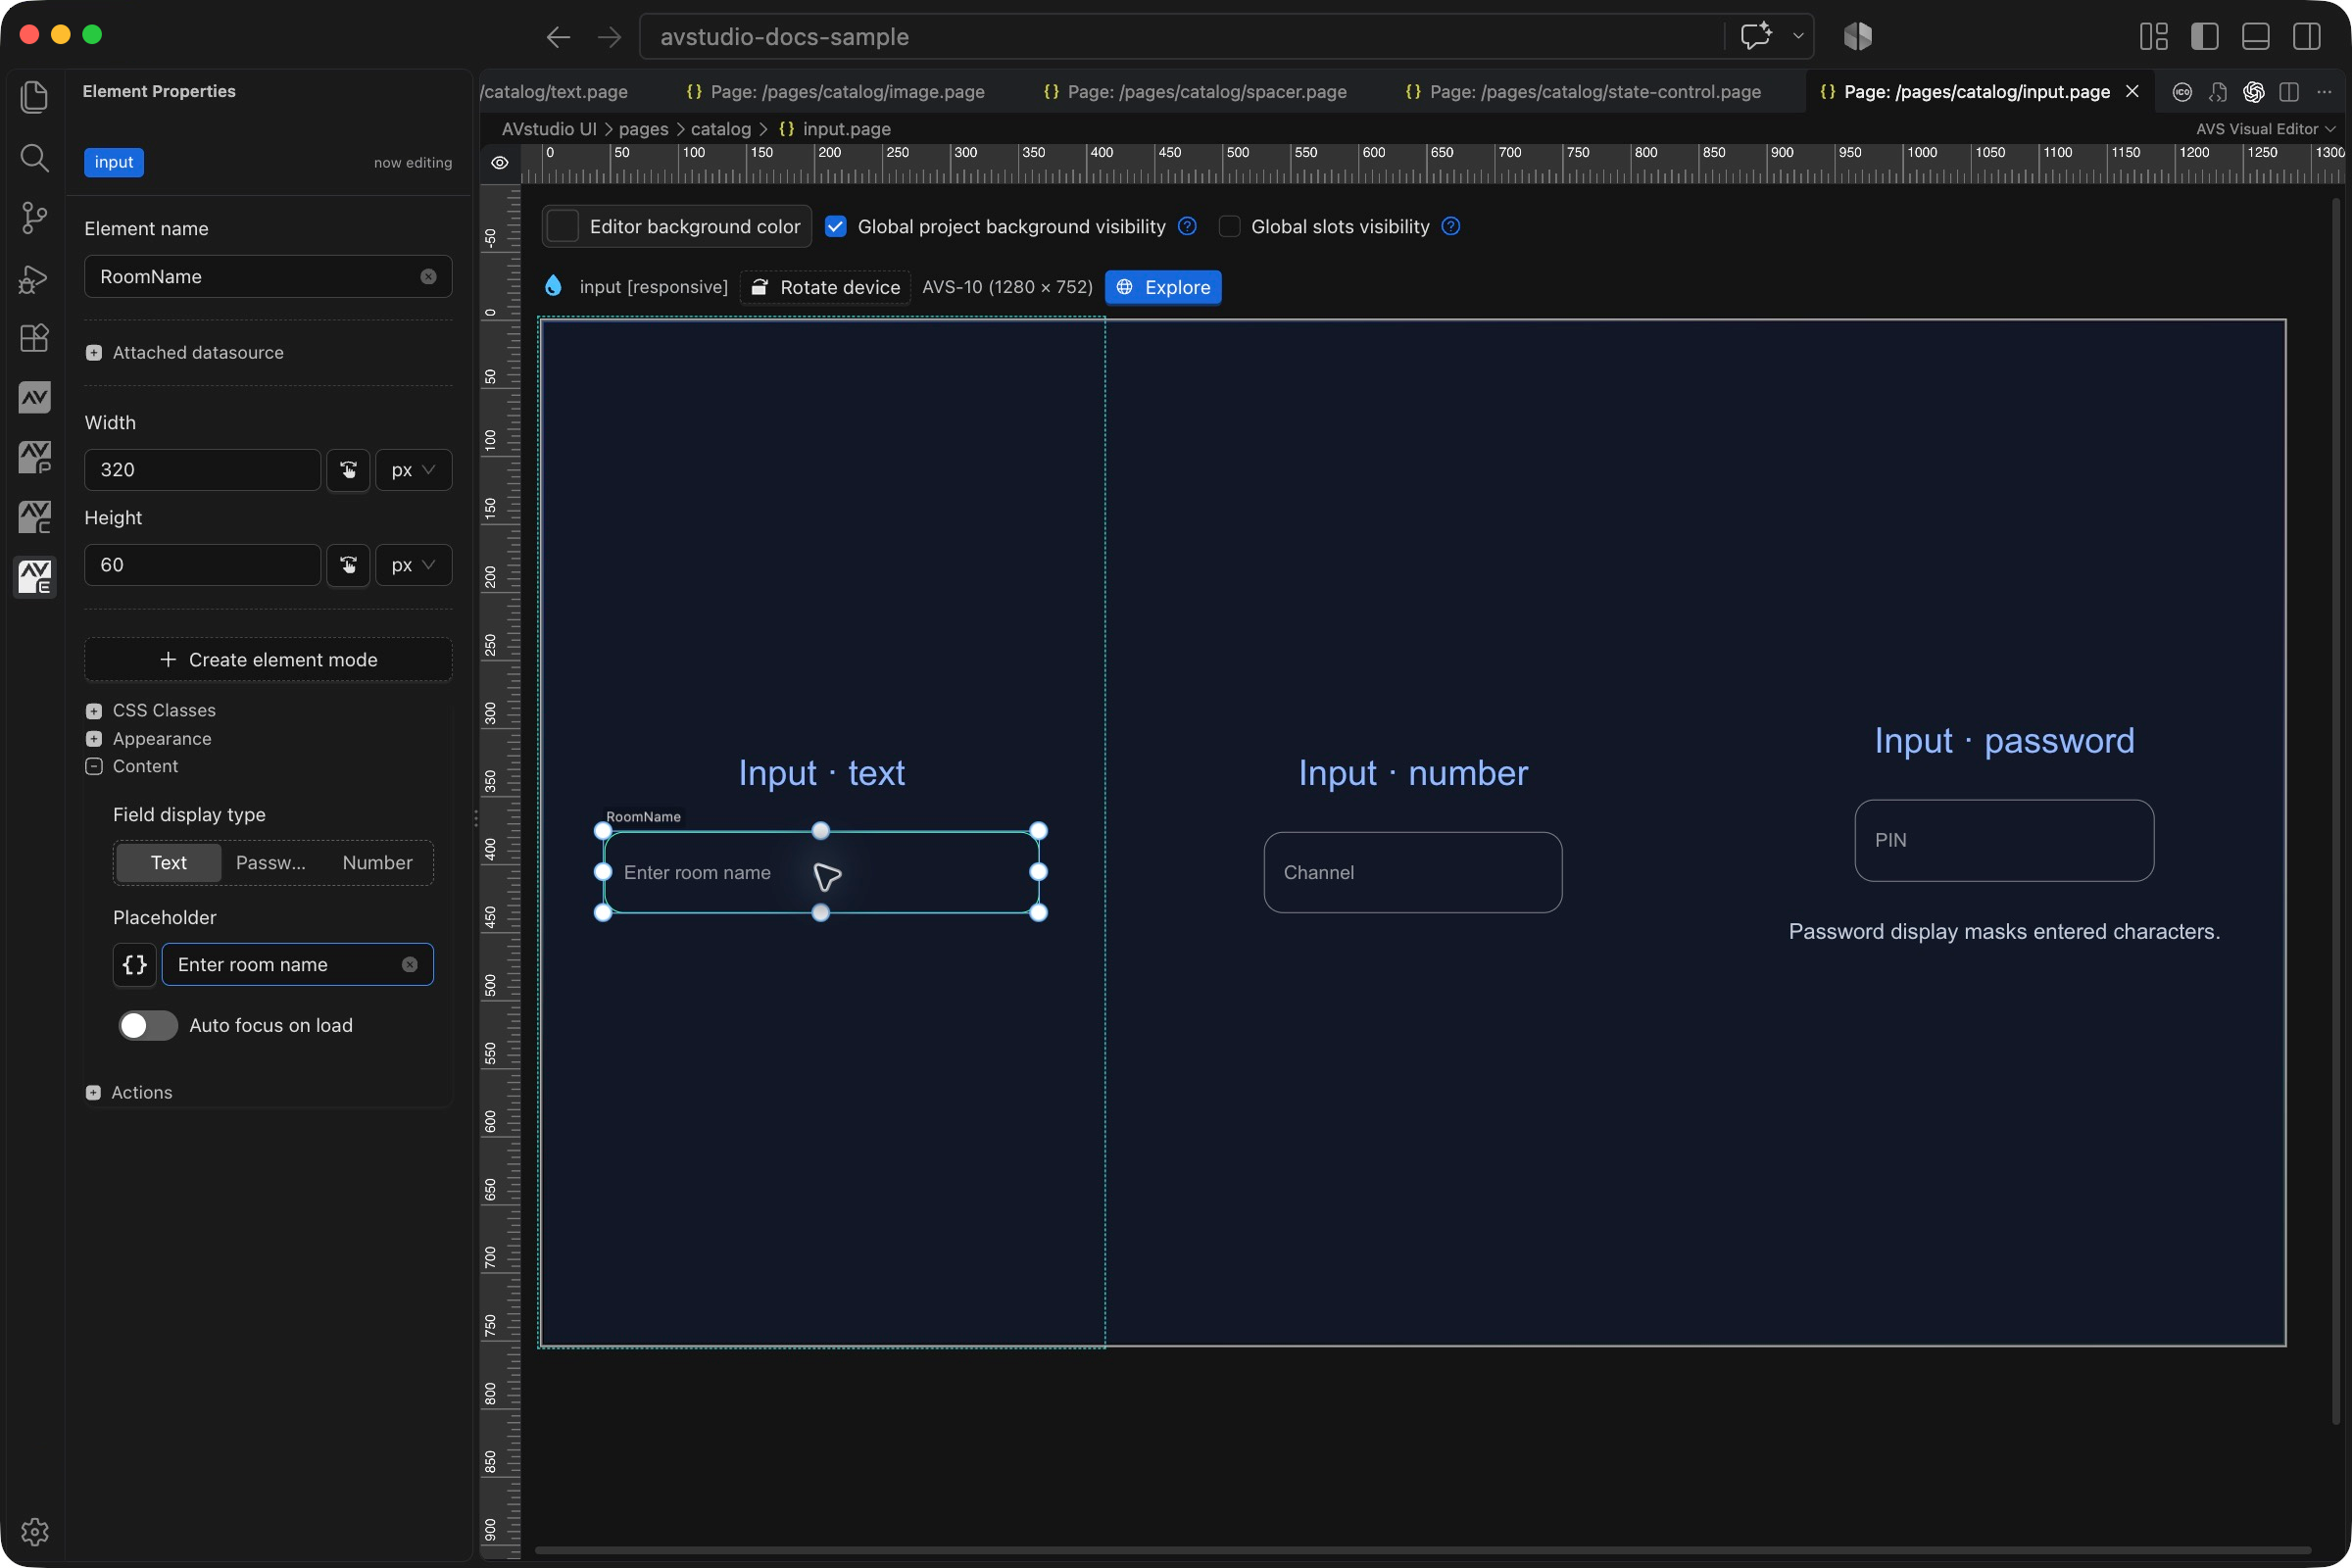
Task: Switch to state-control.page tab
Action: (1583, 92)
